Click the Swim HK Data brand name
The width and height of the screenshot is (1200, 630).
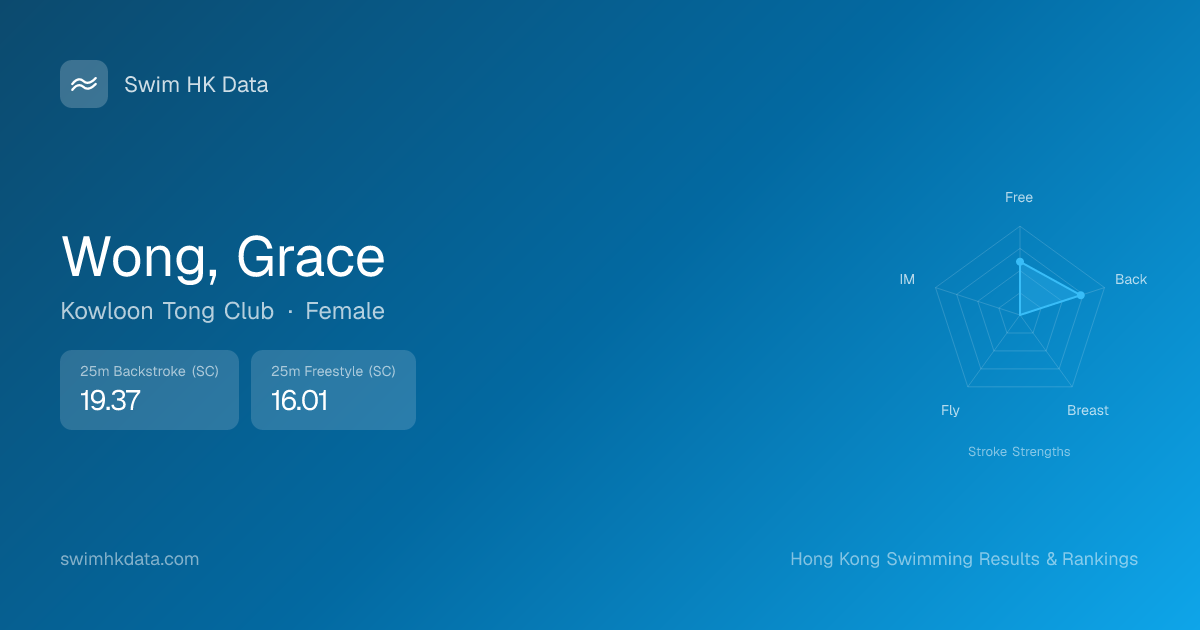pyautogui.click(x=196, y=85)
